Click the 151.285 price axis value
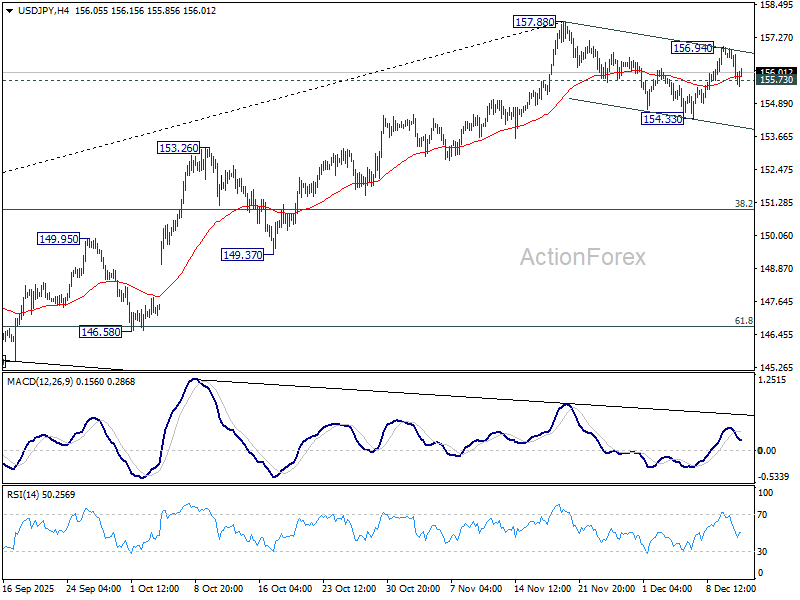The image size is (800, 600). tap(777, 203)
